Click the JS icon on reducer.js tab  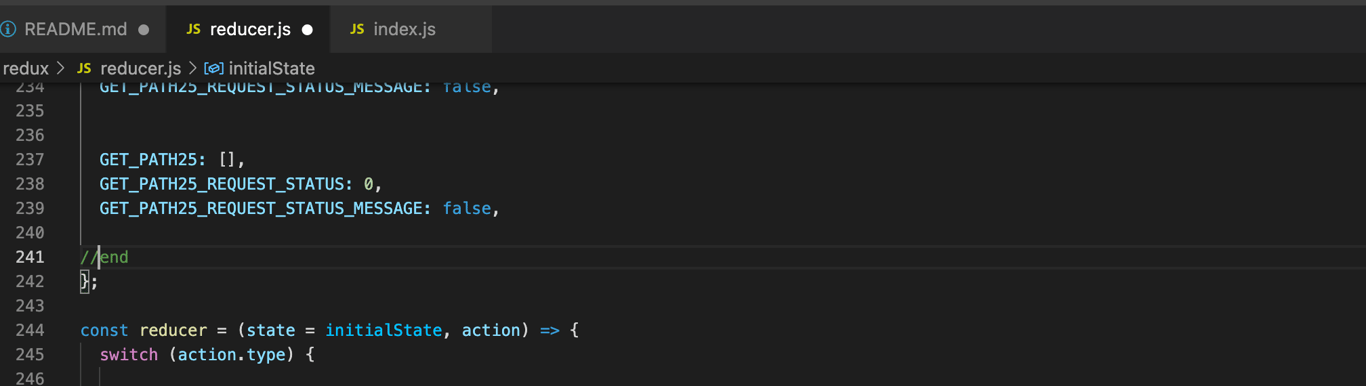point(193,29)
